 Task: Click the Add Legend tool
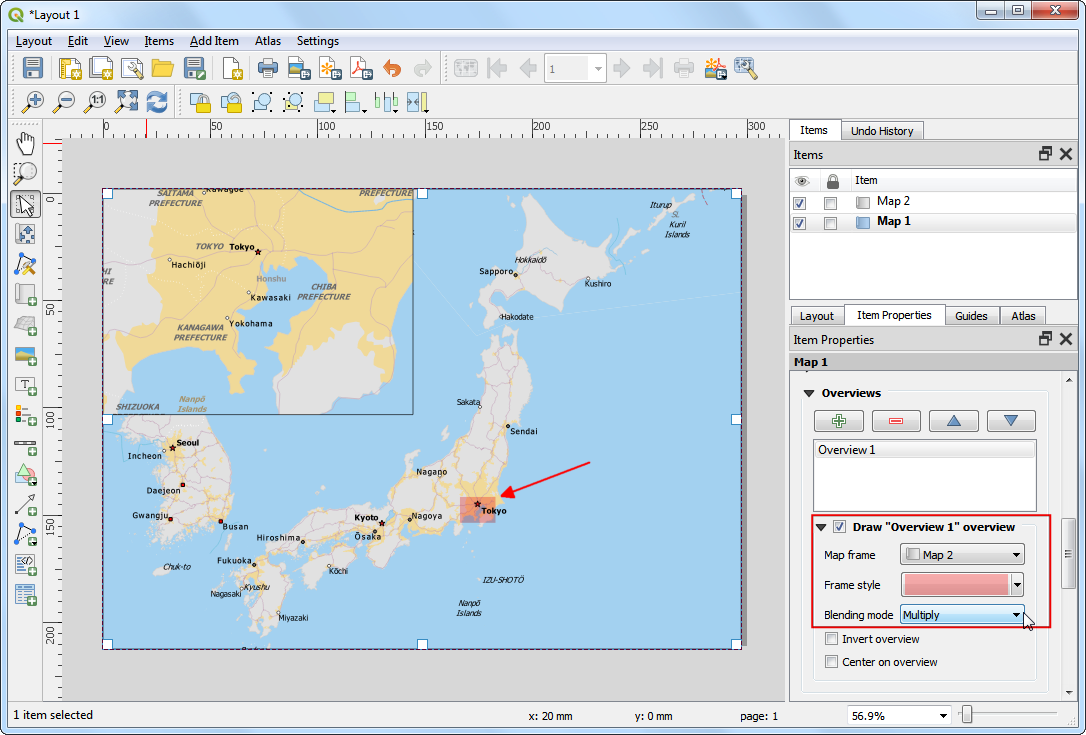click(26, 414)
